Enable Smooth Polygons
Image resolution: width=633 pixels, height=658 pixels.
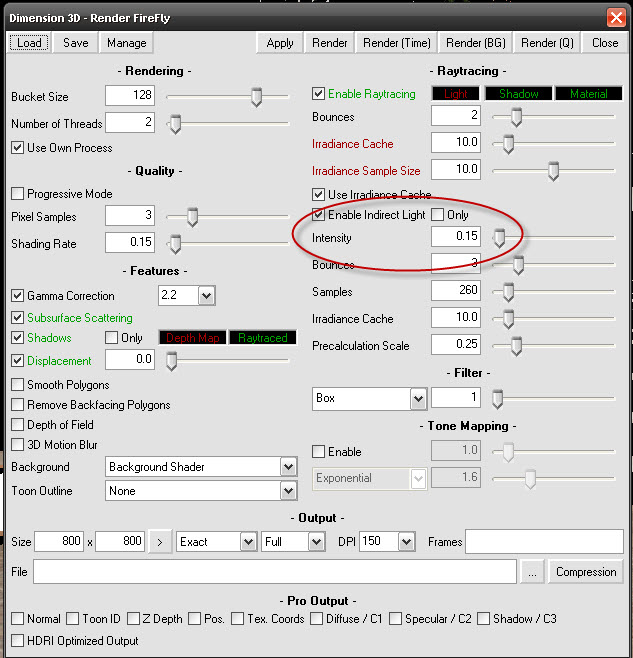coord(17,384)
